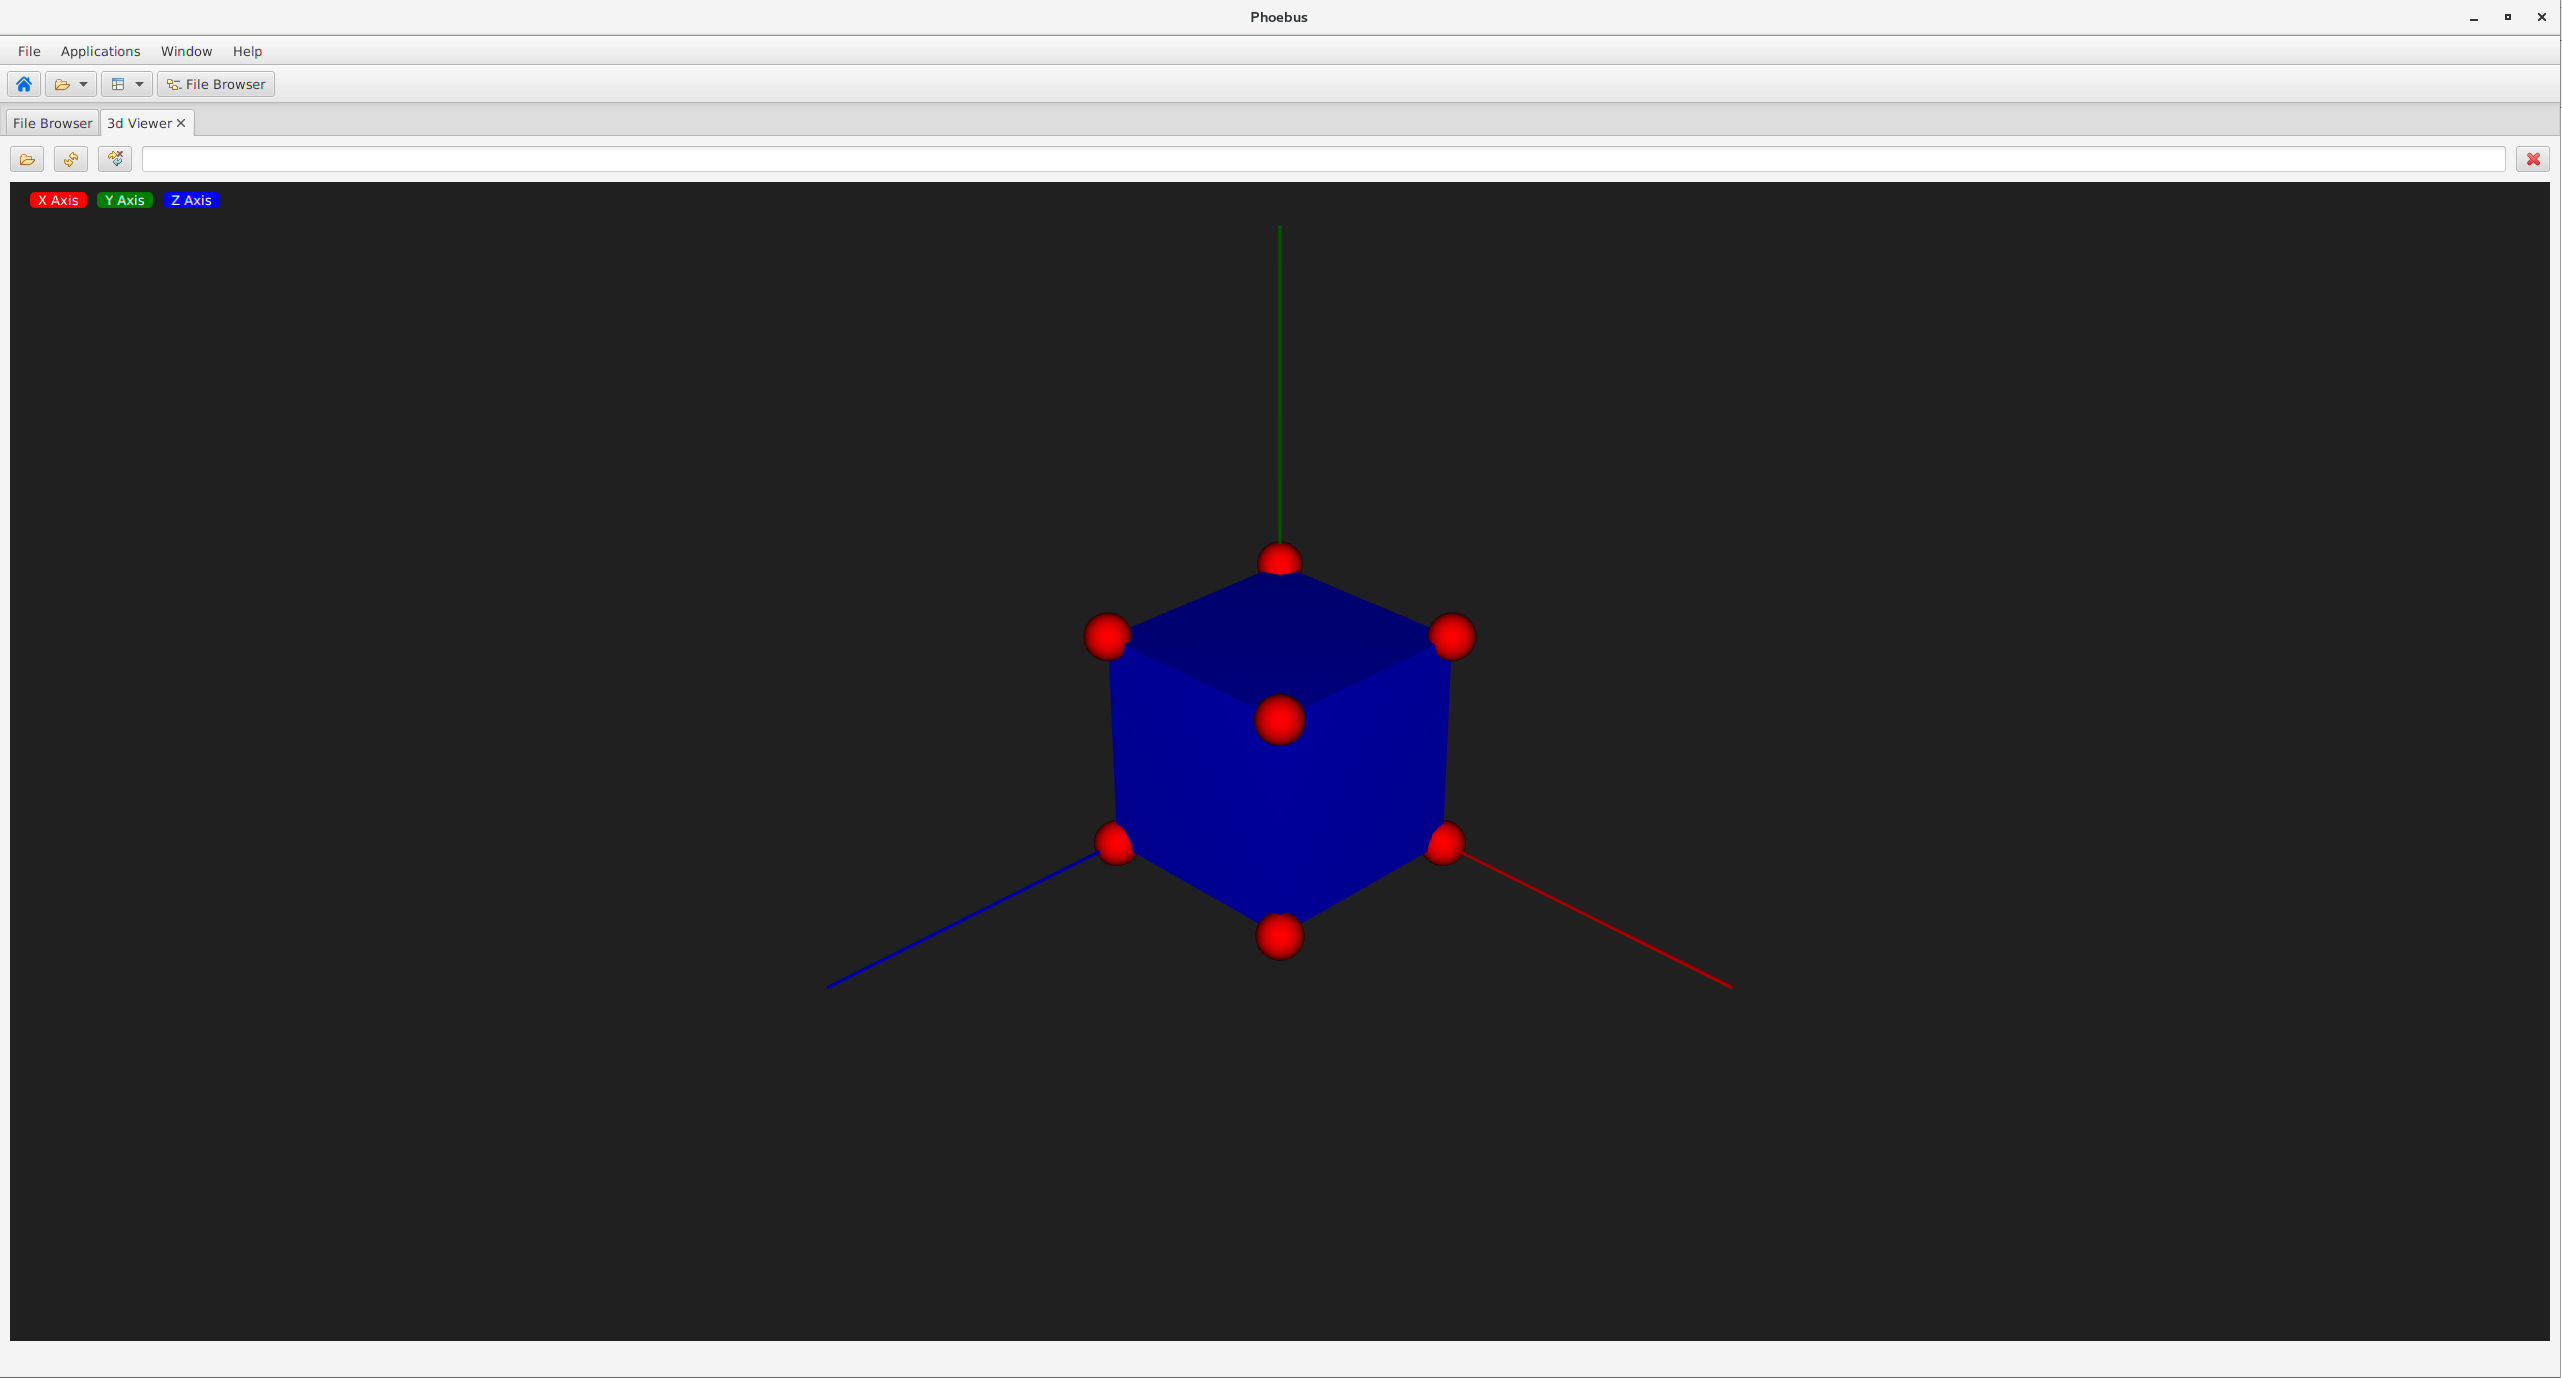2562x1378 pixels.
Task: Open the Applications menu
Action: 100,51
